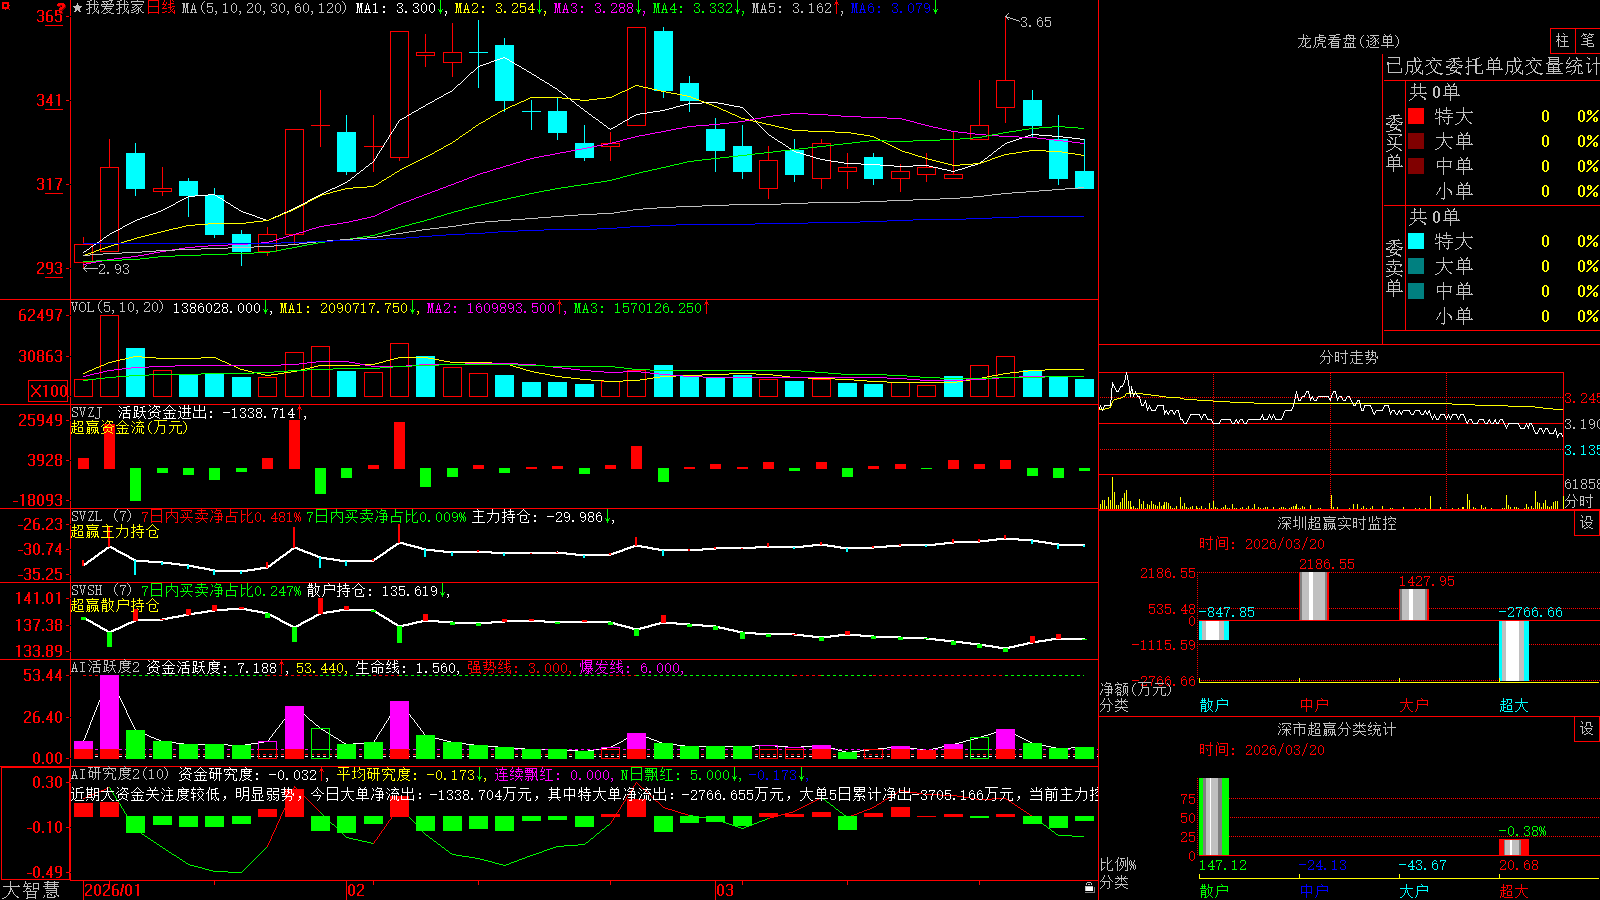Click the 超赢散户持仓 label

115,605
